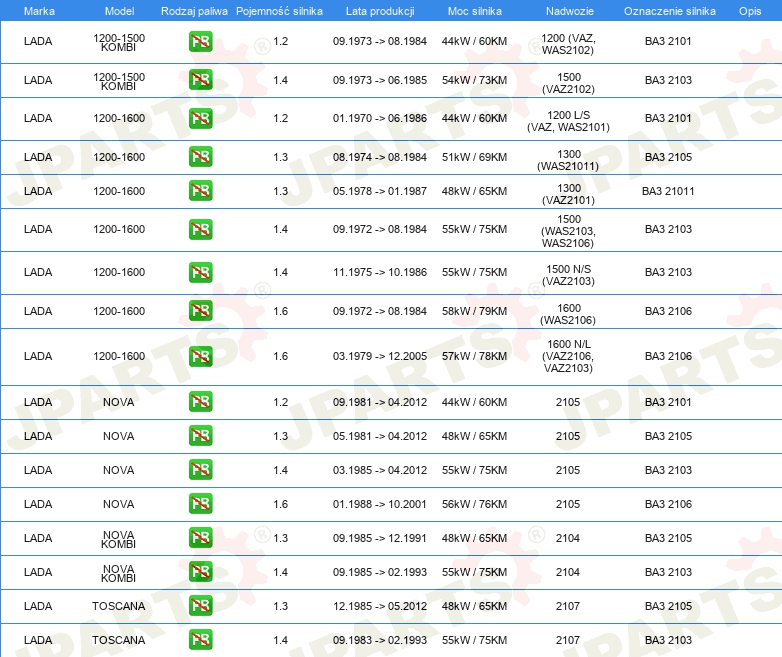The width and height of the screenshot is (782, 657).
Task: Click petrol icon in the 09.1973 -> 06.1985 row
Action: (x=200, y=80)
